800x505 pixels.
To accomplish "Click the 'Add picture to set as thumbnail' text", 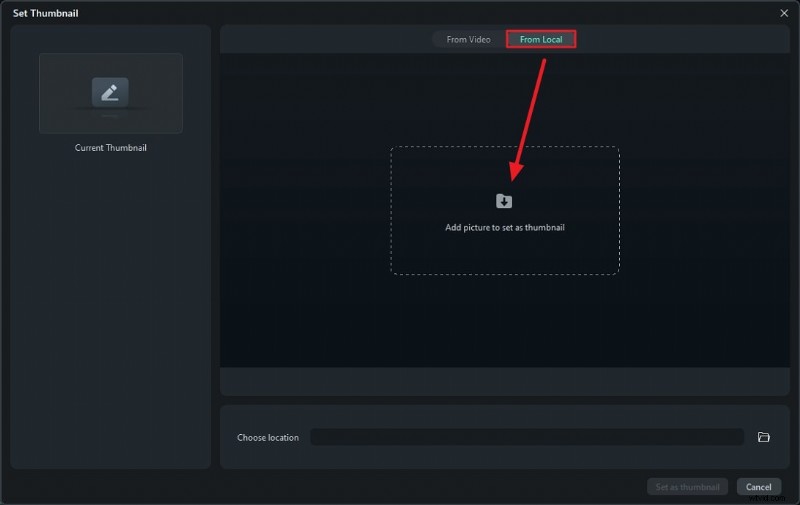I will [504, 227].
